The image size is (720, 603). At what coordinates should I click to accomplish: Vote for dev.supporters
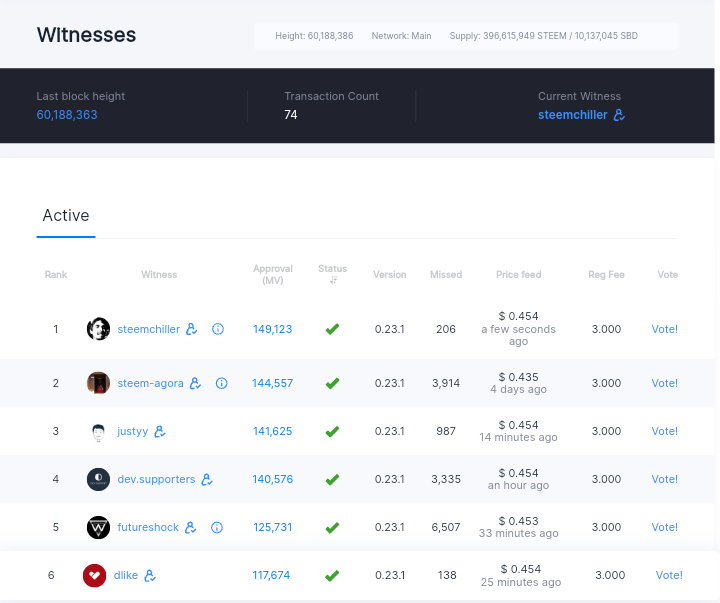click(x=664, y=479)
